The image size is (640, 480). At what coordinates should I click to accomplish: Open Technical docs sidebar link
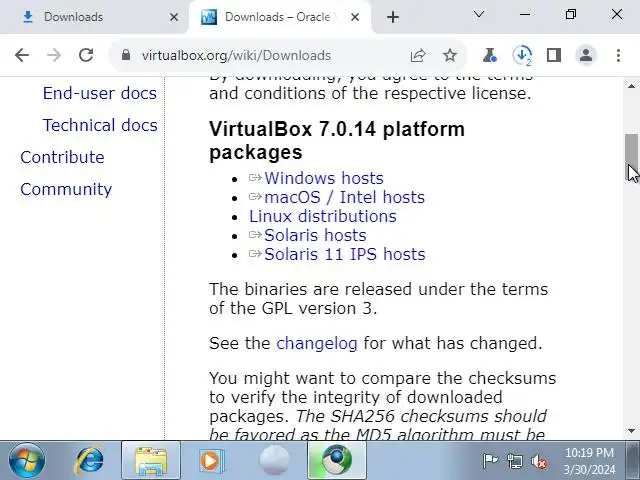[100, 125]
